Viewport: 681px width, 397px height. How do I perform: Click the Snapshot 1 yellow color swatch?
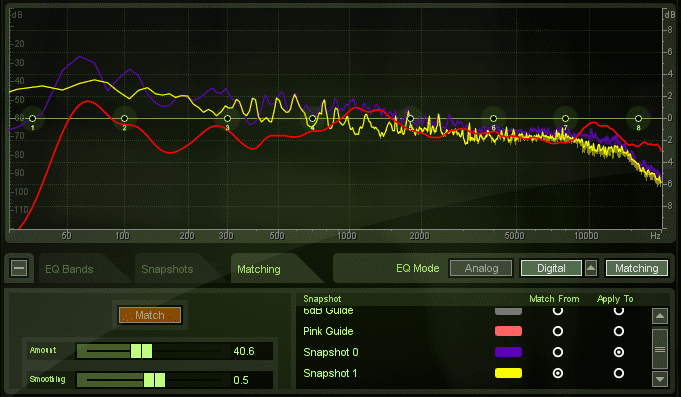coord(508,373)
